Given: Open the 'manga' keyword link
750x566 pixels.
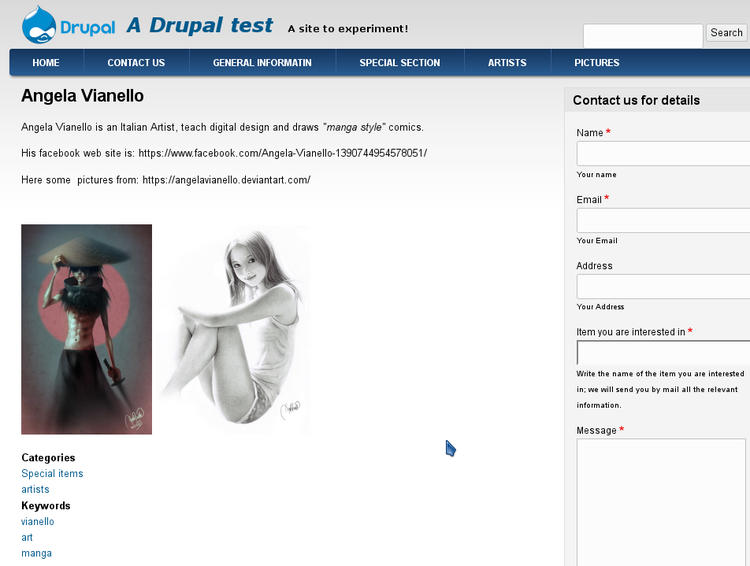Looking at the screenshot, I should tap(36, 553).
